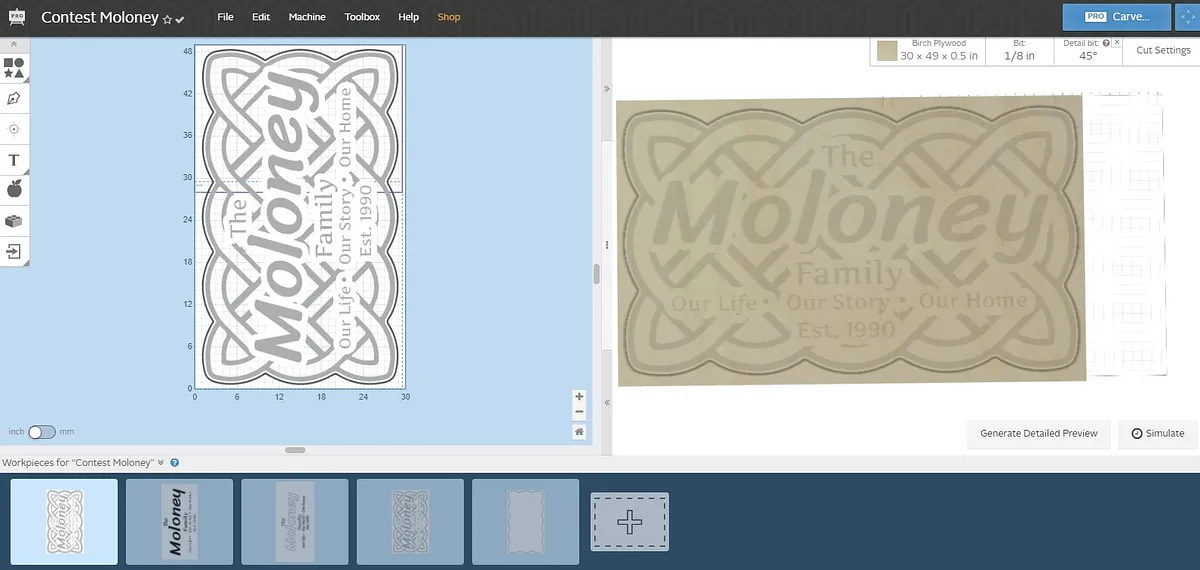Select the Pen drawing tool
1200x570 pixels.
(x=14, y=98)
